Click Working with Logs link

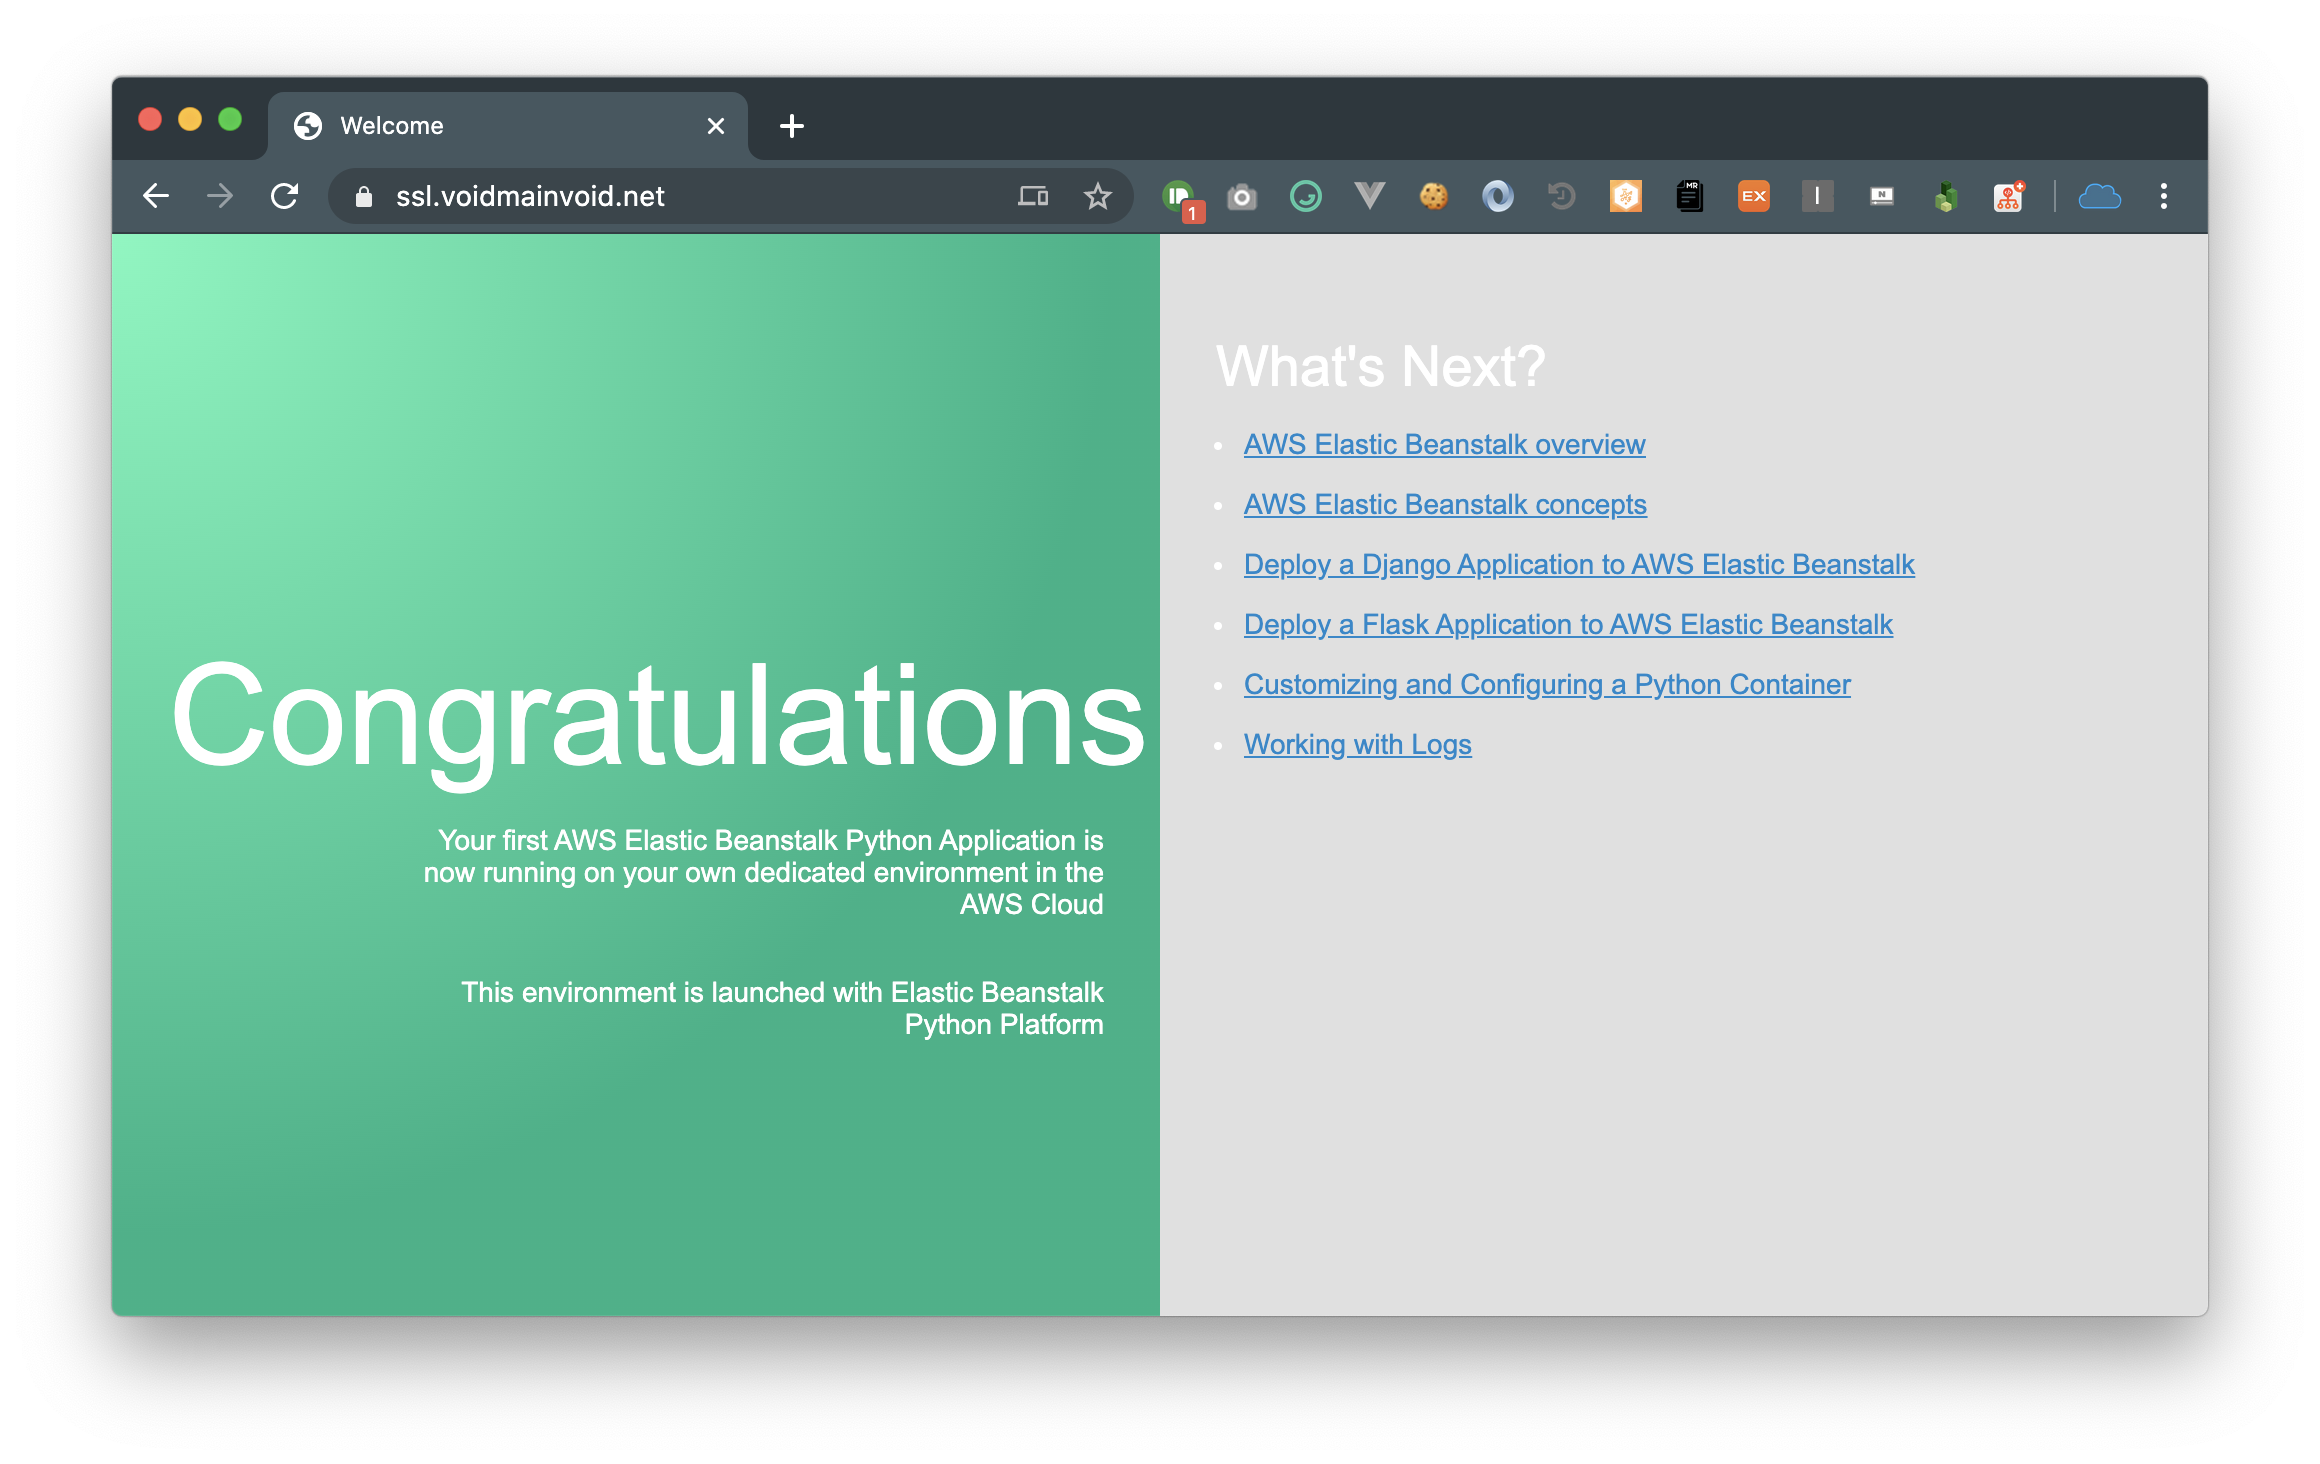tap(1357, 745)
